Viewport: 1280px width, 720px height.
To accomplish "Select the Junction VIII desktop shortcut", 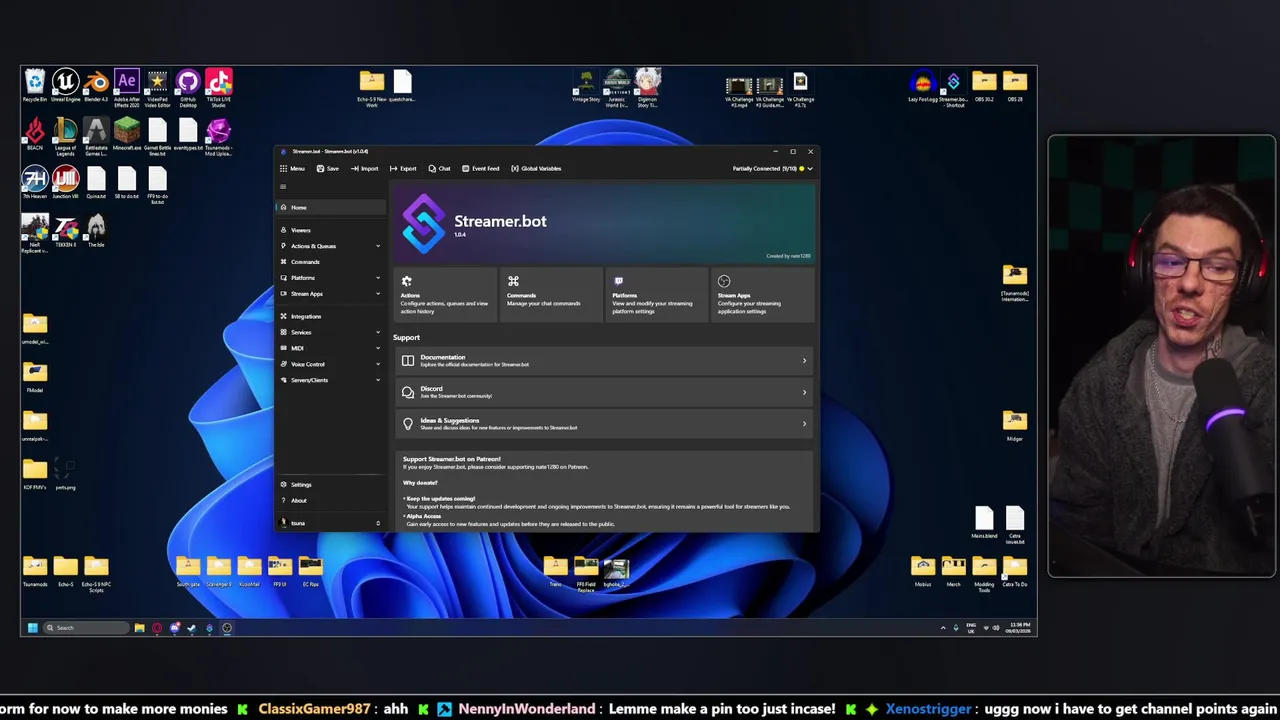I will click(x=65, y=183).
